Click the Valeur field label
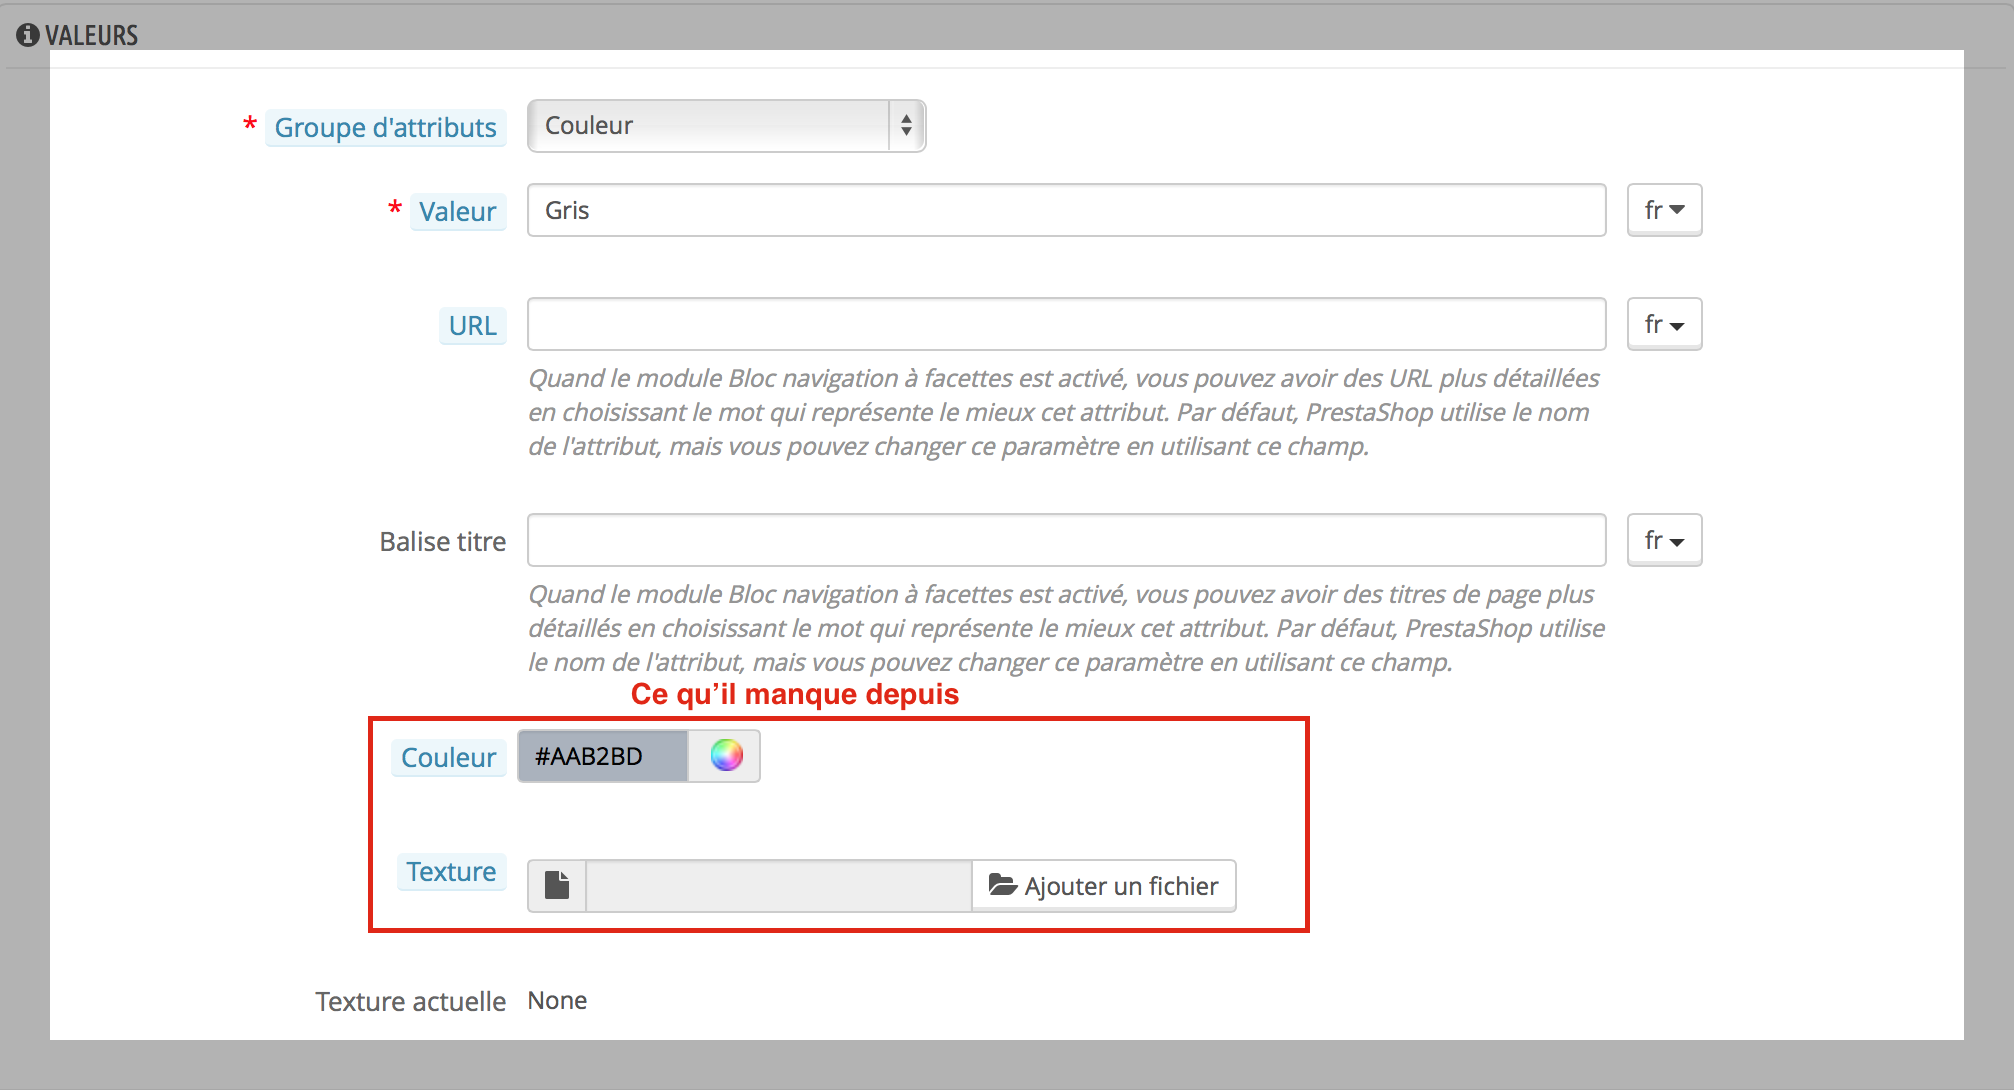 click(457, 212)
